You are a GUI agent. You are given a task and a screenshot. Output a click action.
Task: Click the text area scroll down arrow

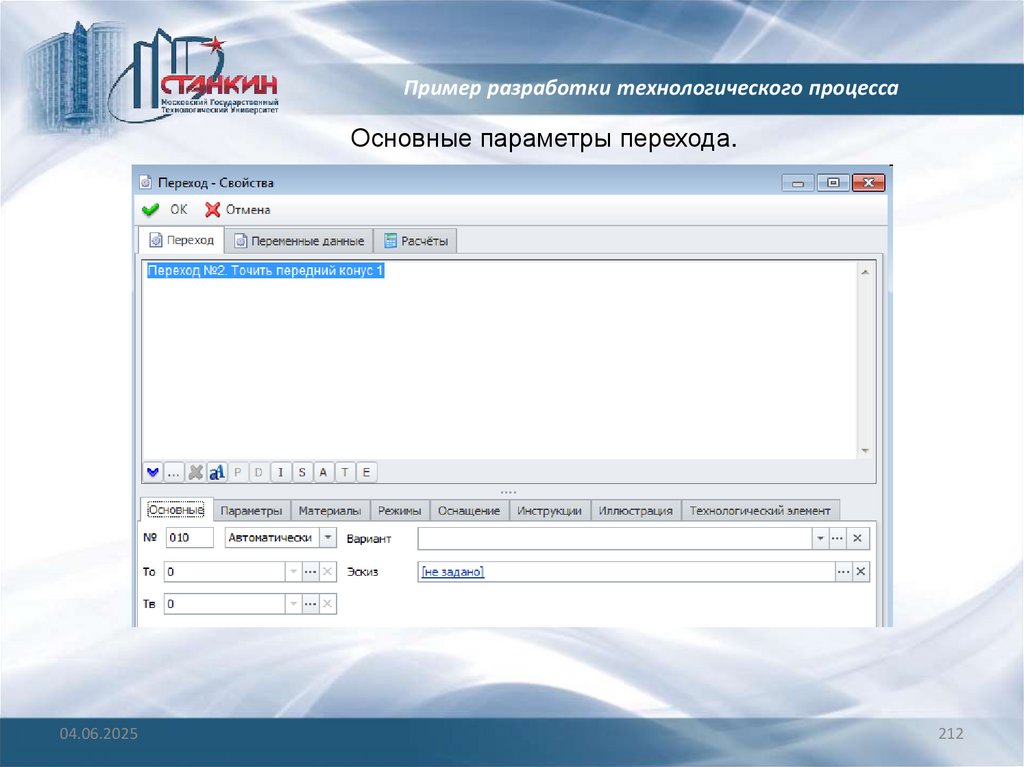click(x=865, y=451)
